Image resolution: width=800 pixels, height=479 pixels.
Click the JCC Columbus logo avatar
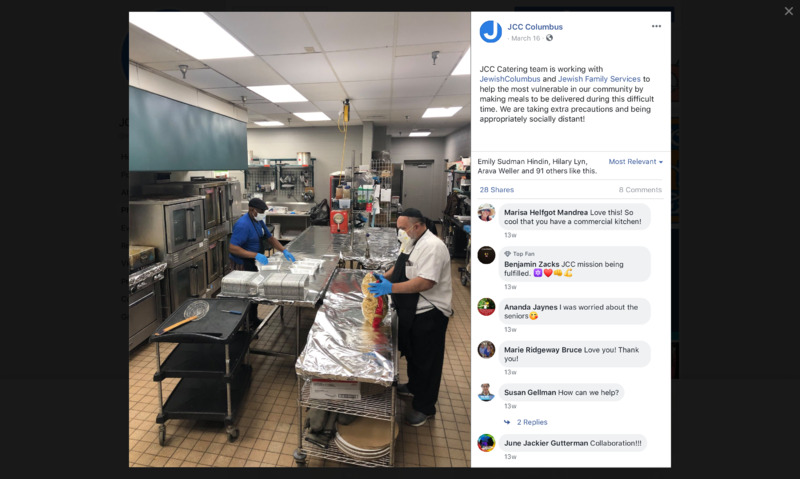[490, 32]
